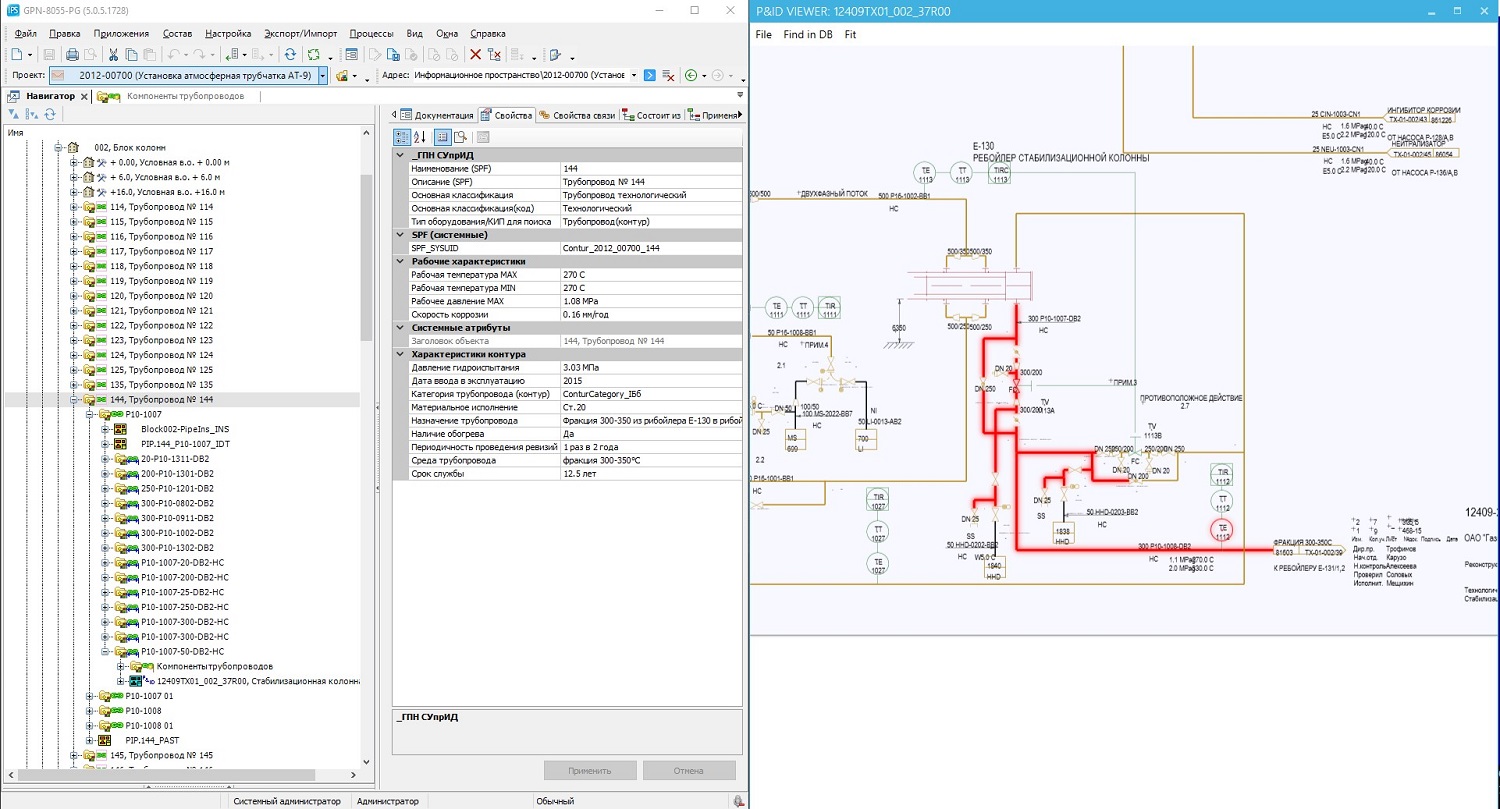This screenshot has width=1500, height=809.
Task: Open the Проект combo box dropdown
Action: pos(323,76)
